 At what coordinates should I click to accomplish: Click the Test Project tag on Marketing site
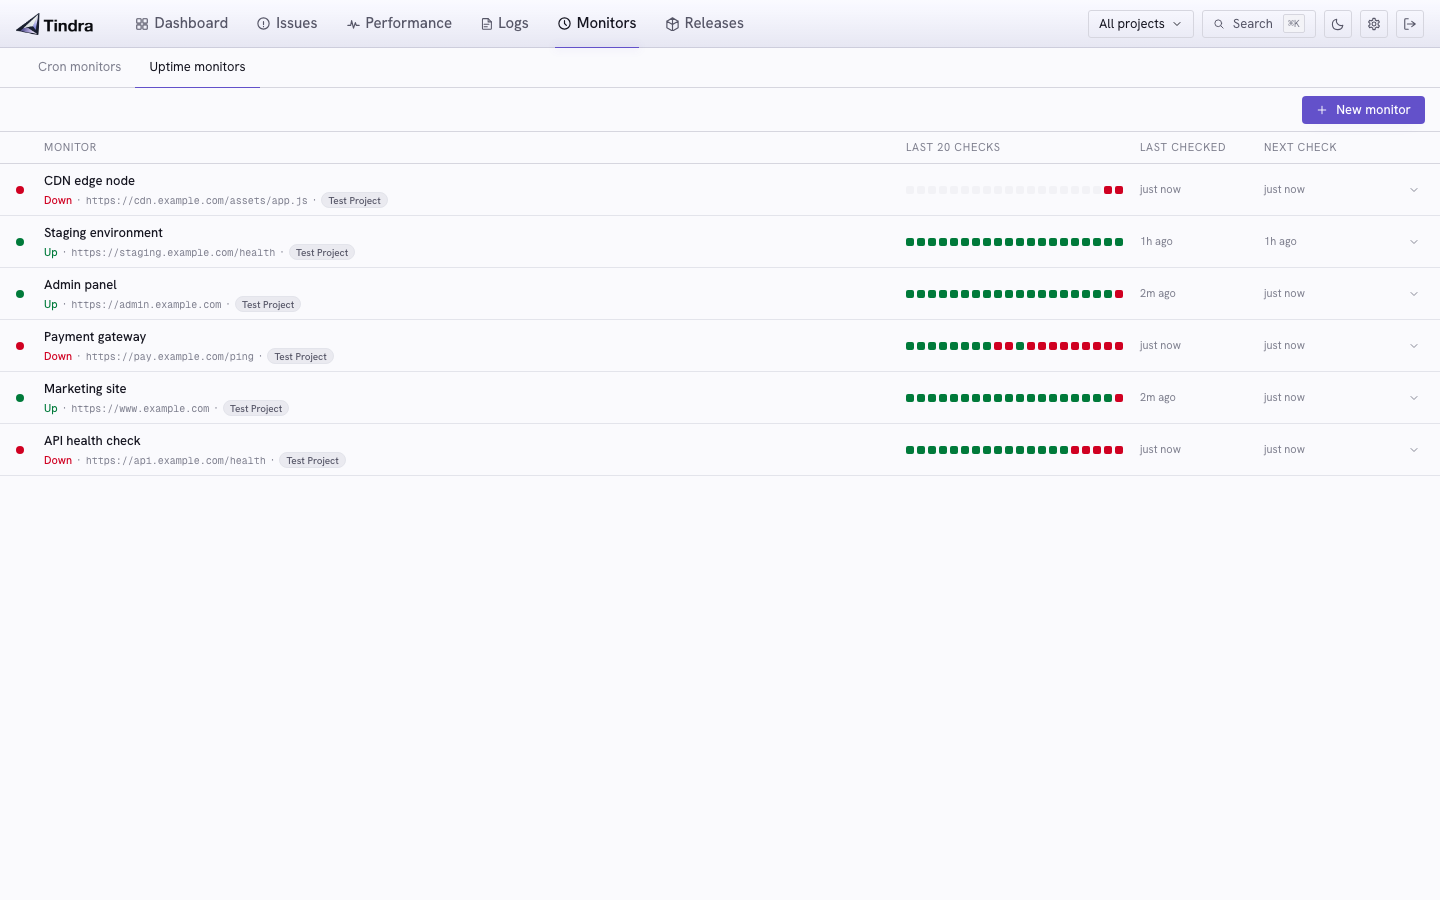256,409
